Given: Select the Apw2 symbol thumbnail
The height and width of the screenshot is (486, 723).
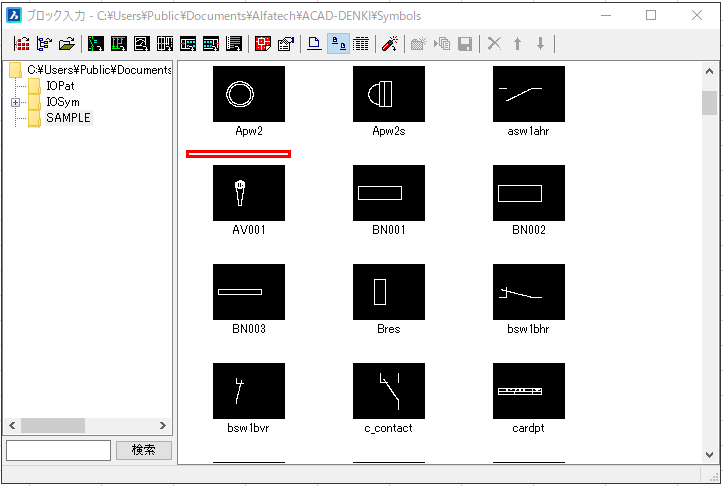Looking at the screenshot, I should (x=249, y=94).
